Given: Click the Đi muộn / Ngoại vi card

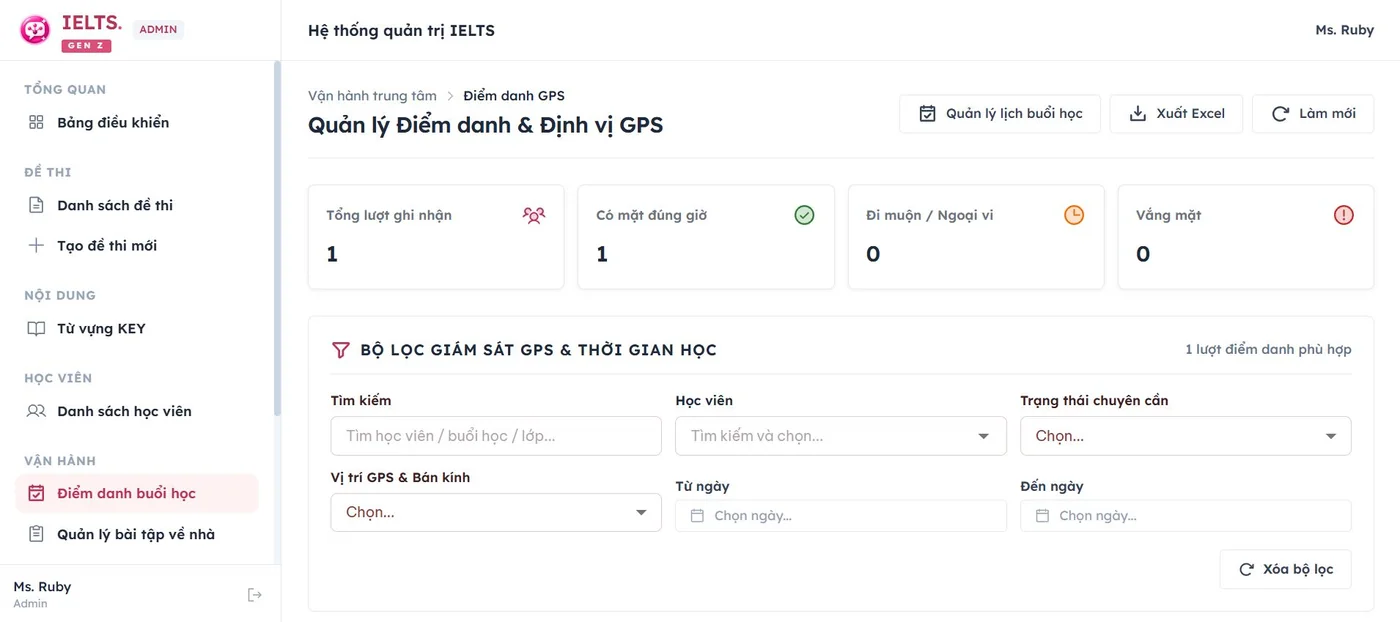Looking at the screenshot, I should (976, 237).
